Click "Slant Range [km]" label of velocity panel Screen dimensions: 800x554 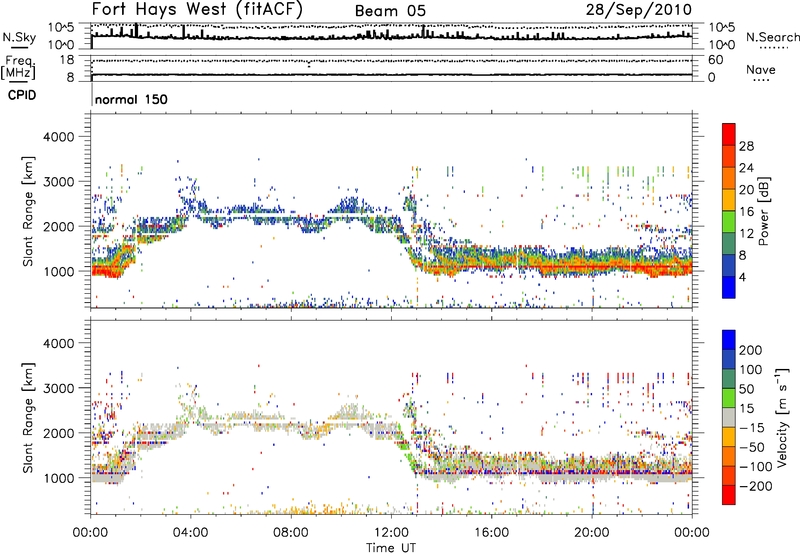pyautogui.click(x=28, y=417)
